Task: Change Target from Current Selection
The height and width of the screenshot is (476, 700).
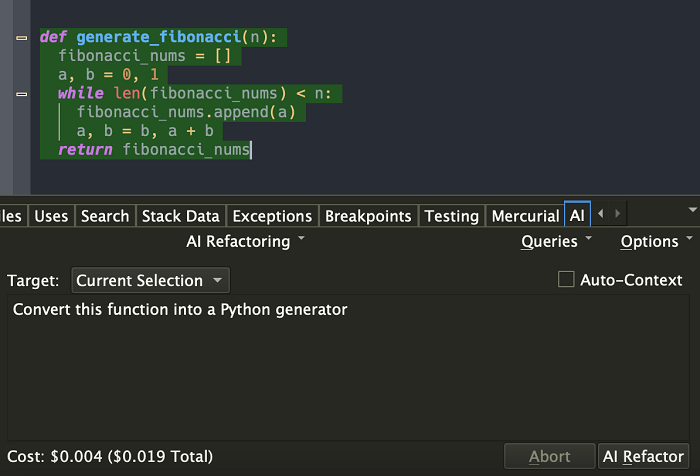Action: pyautogui.click(x=150, y=281)
